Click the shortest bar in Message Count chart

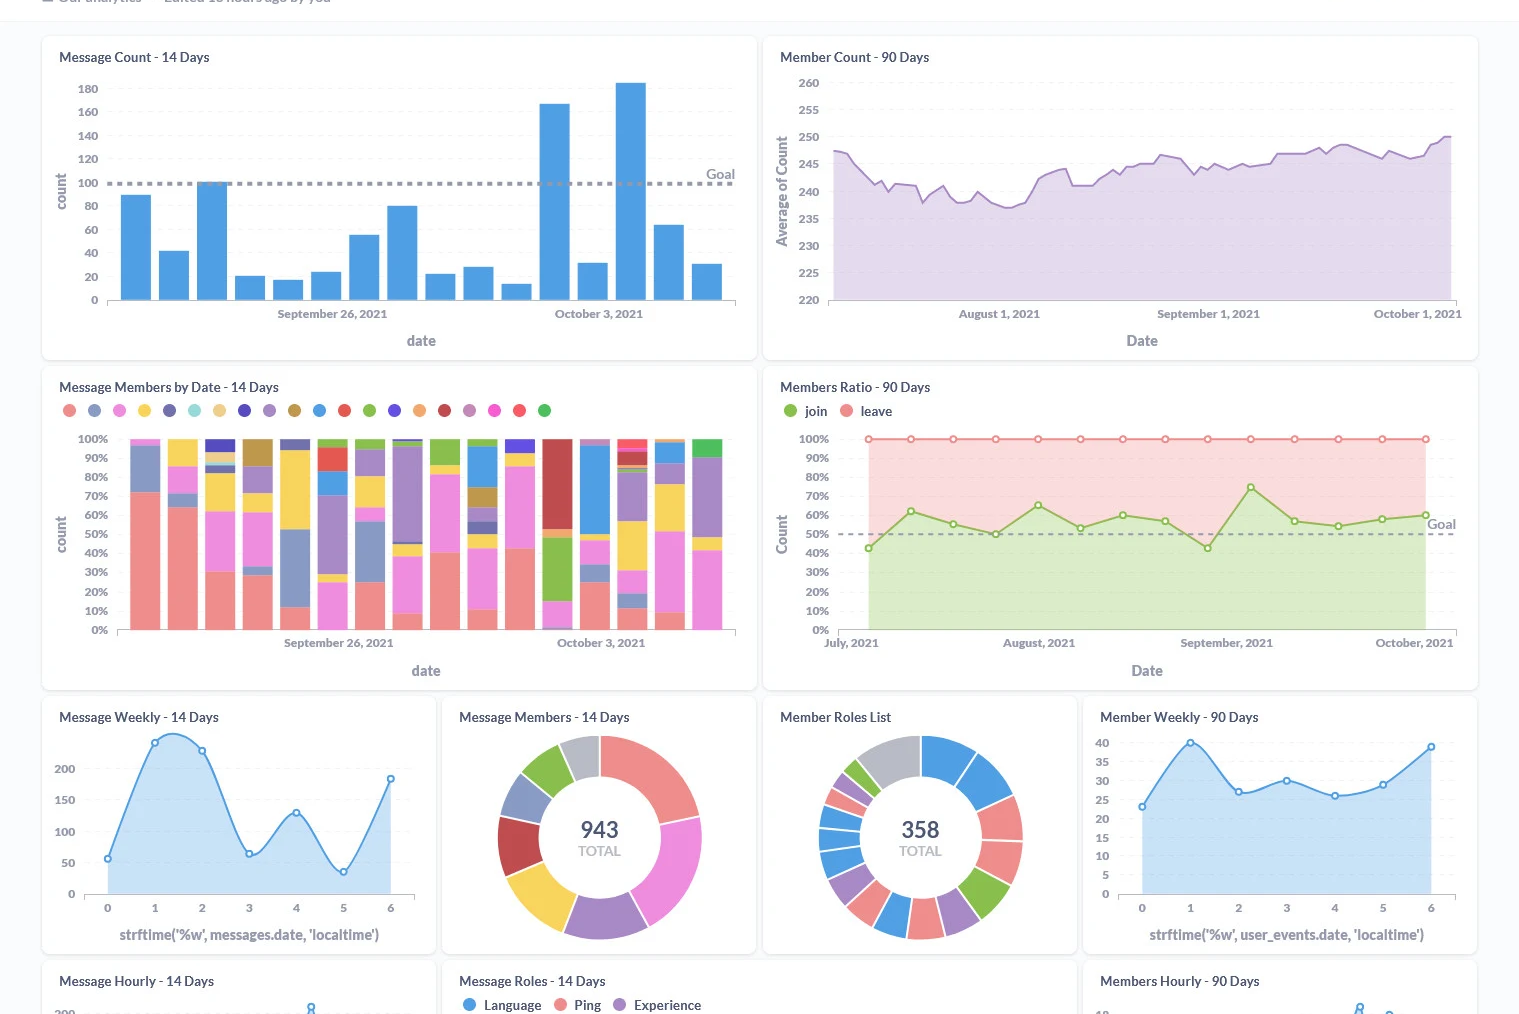coord(517,292)
